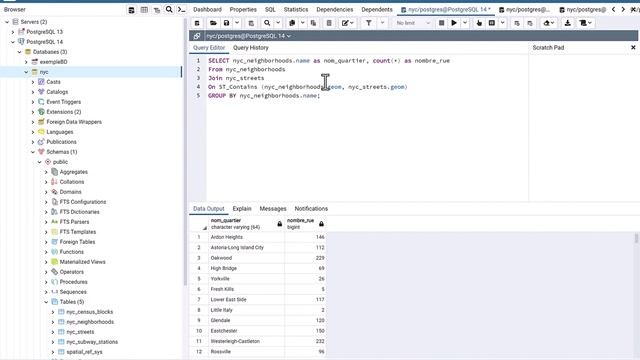640x360 pixels.
Task: Collapse the Schemas (1) node
Action: point(33,152)
